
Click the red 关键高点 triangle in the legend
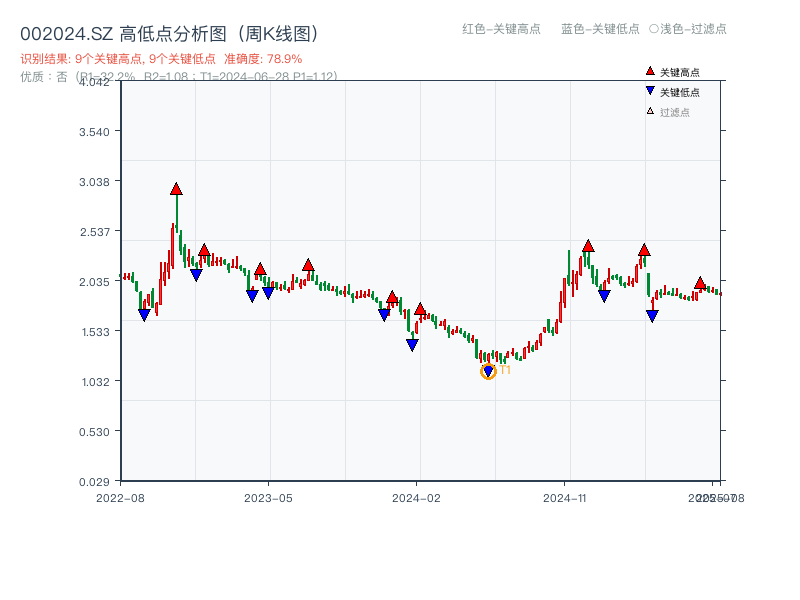tap(650, 71)
